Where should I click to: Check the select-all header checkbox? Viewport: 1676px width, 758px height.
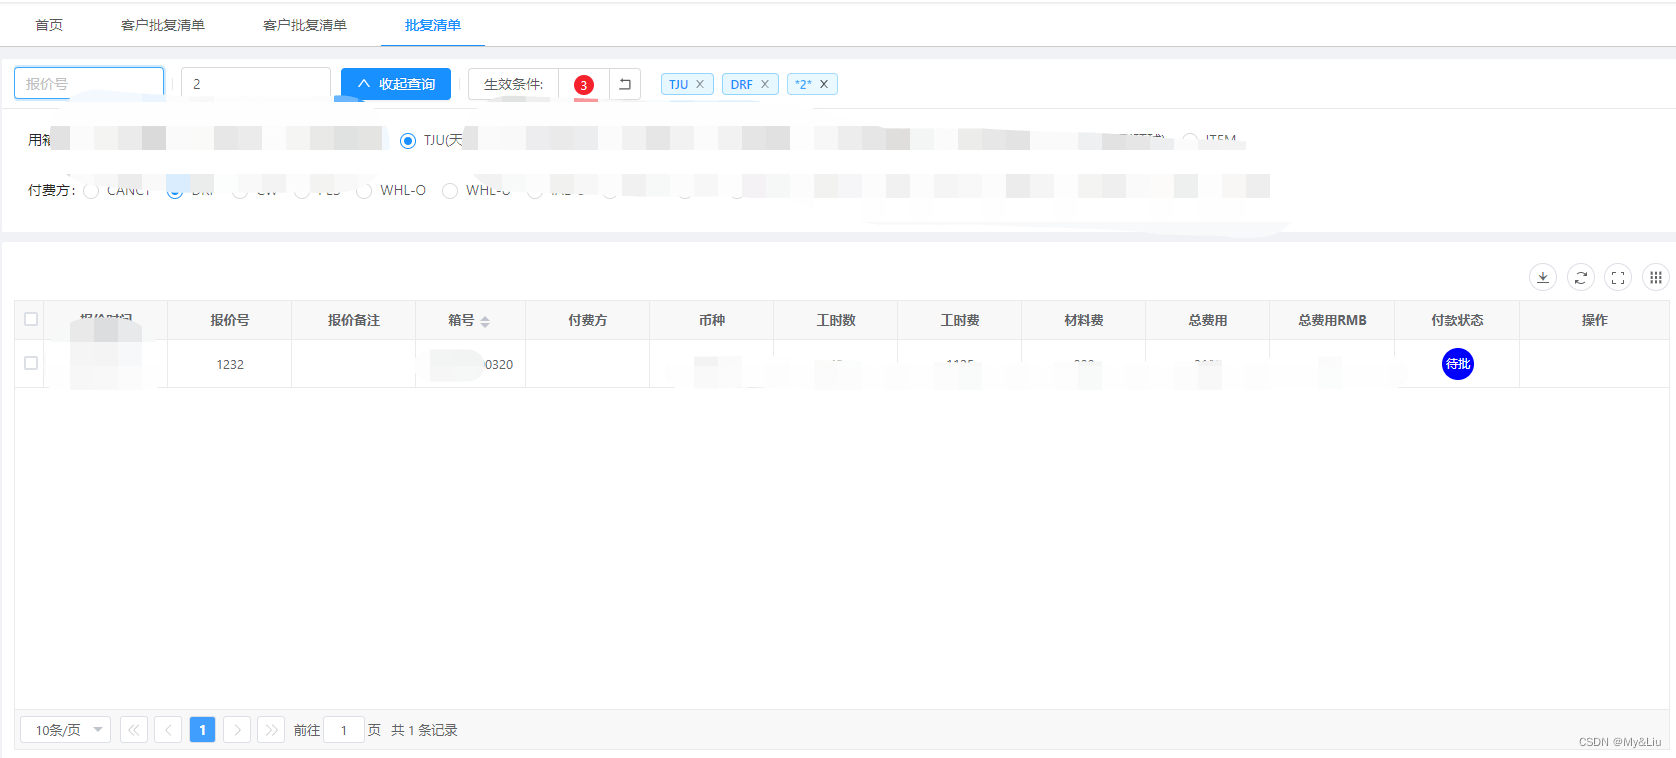point(31,319)
